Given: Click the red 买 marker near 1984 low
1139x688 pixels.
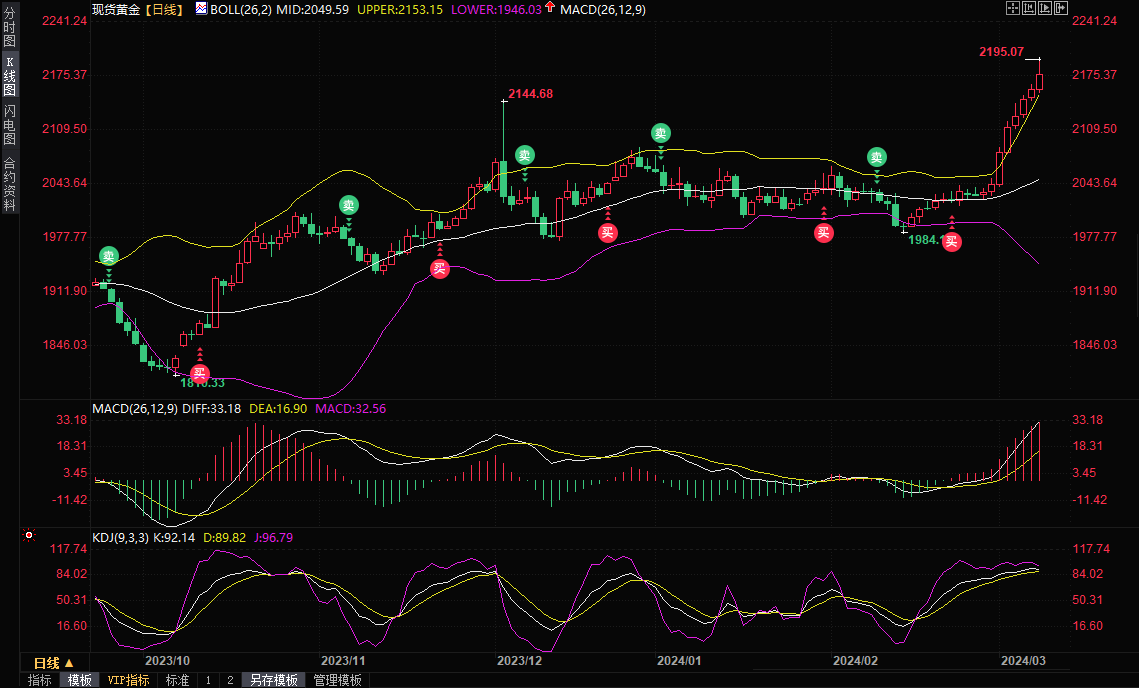Looking at the screenshot, I should 951,241.
